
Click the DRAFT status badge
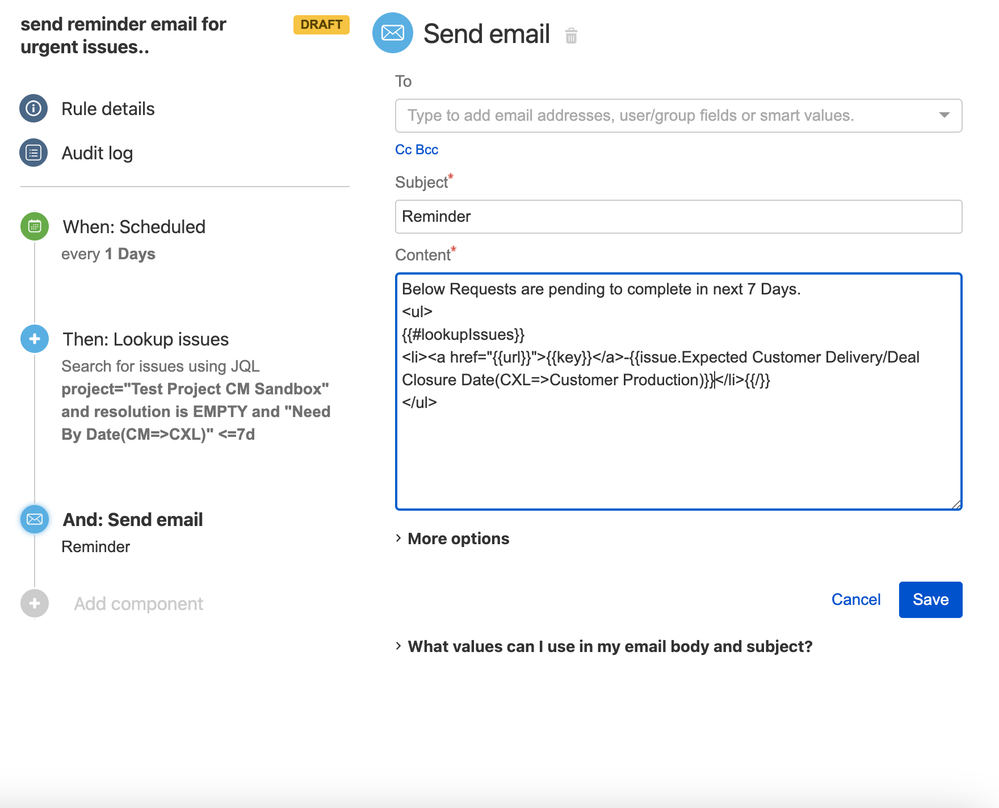pos(321,24)
